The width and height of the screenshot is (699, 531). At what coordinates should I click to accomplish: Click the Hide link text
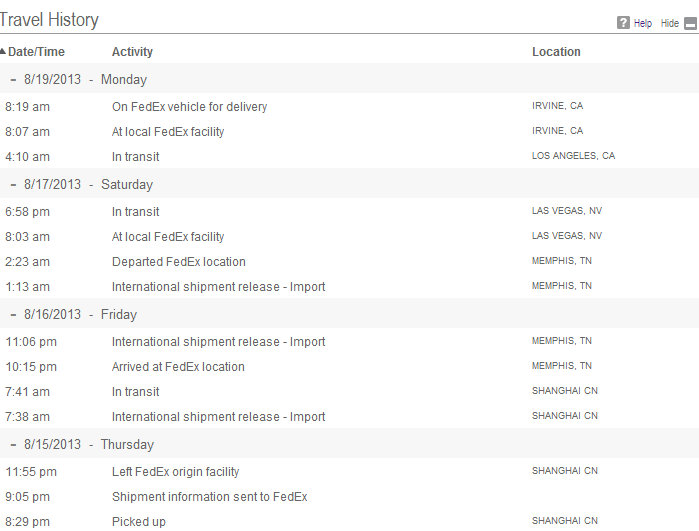coord(670,23)
